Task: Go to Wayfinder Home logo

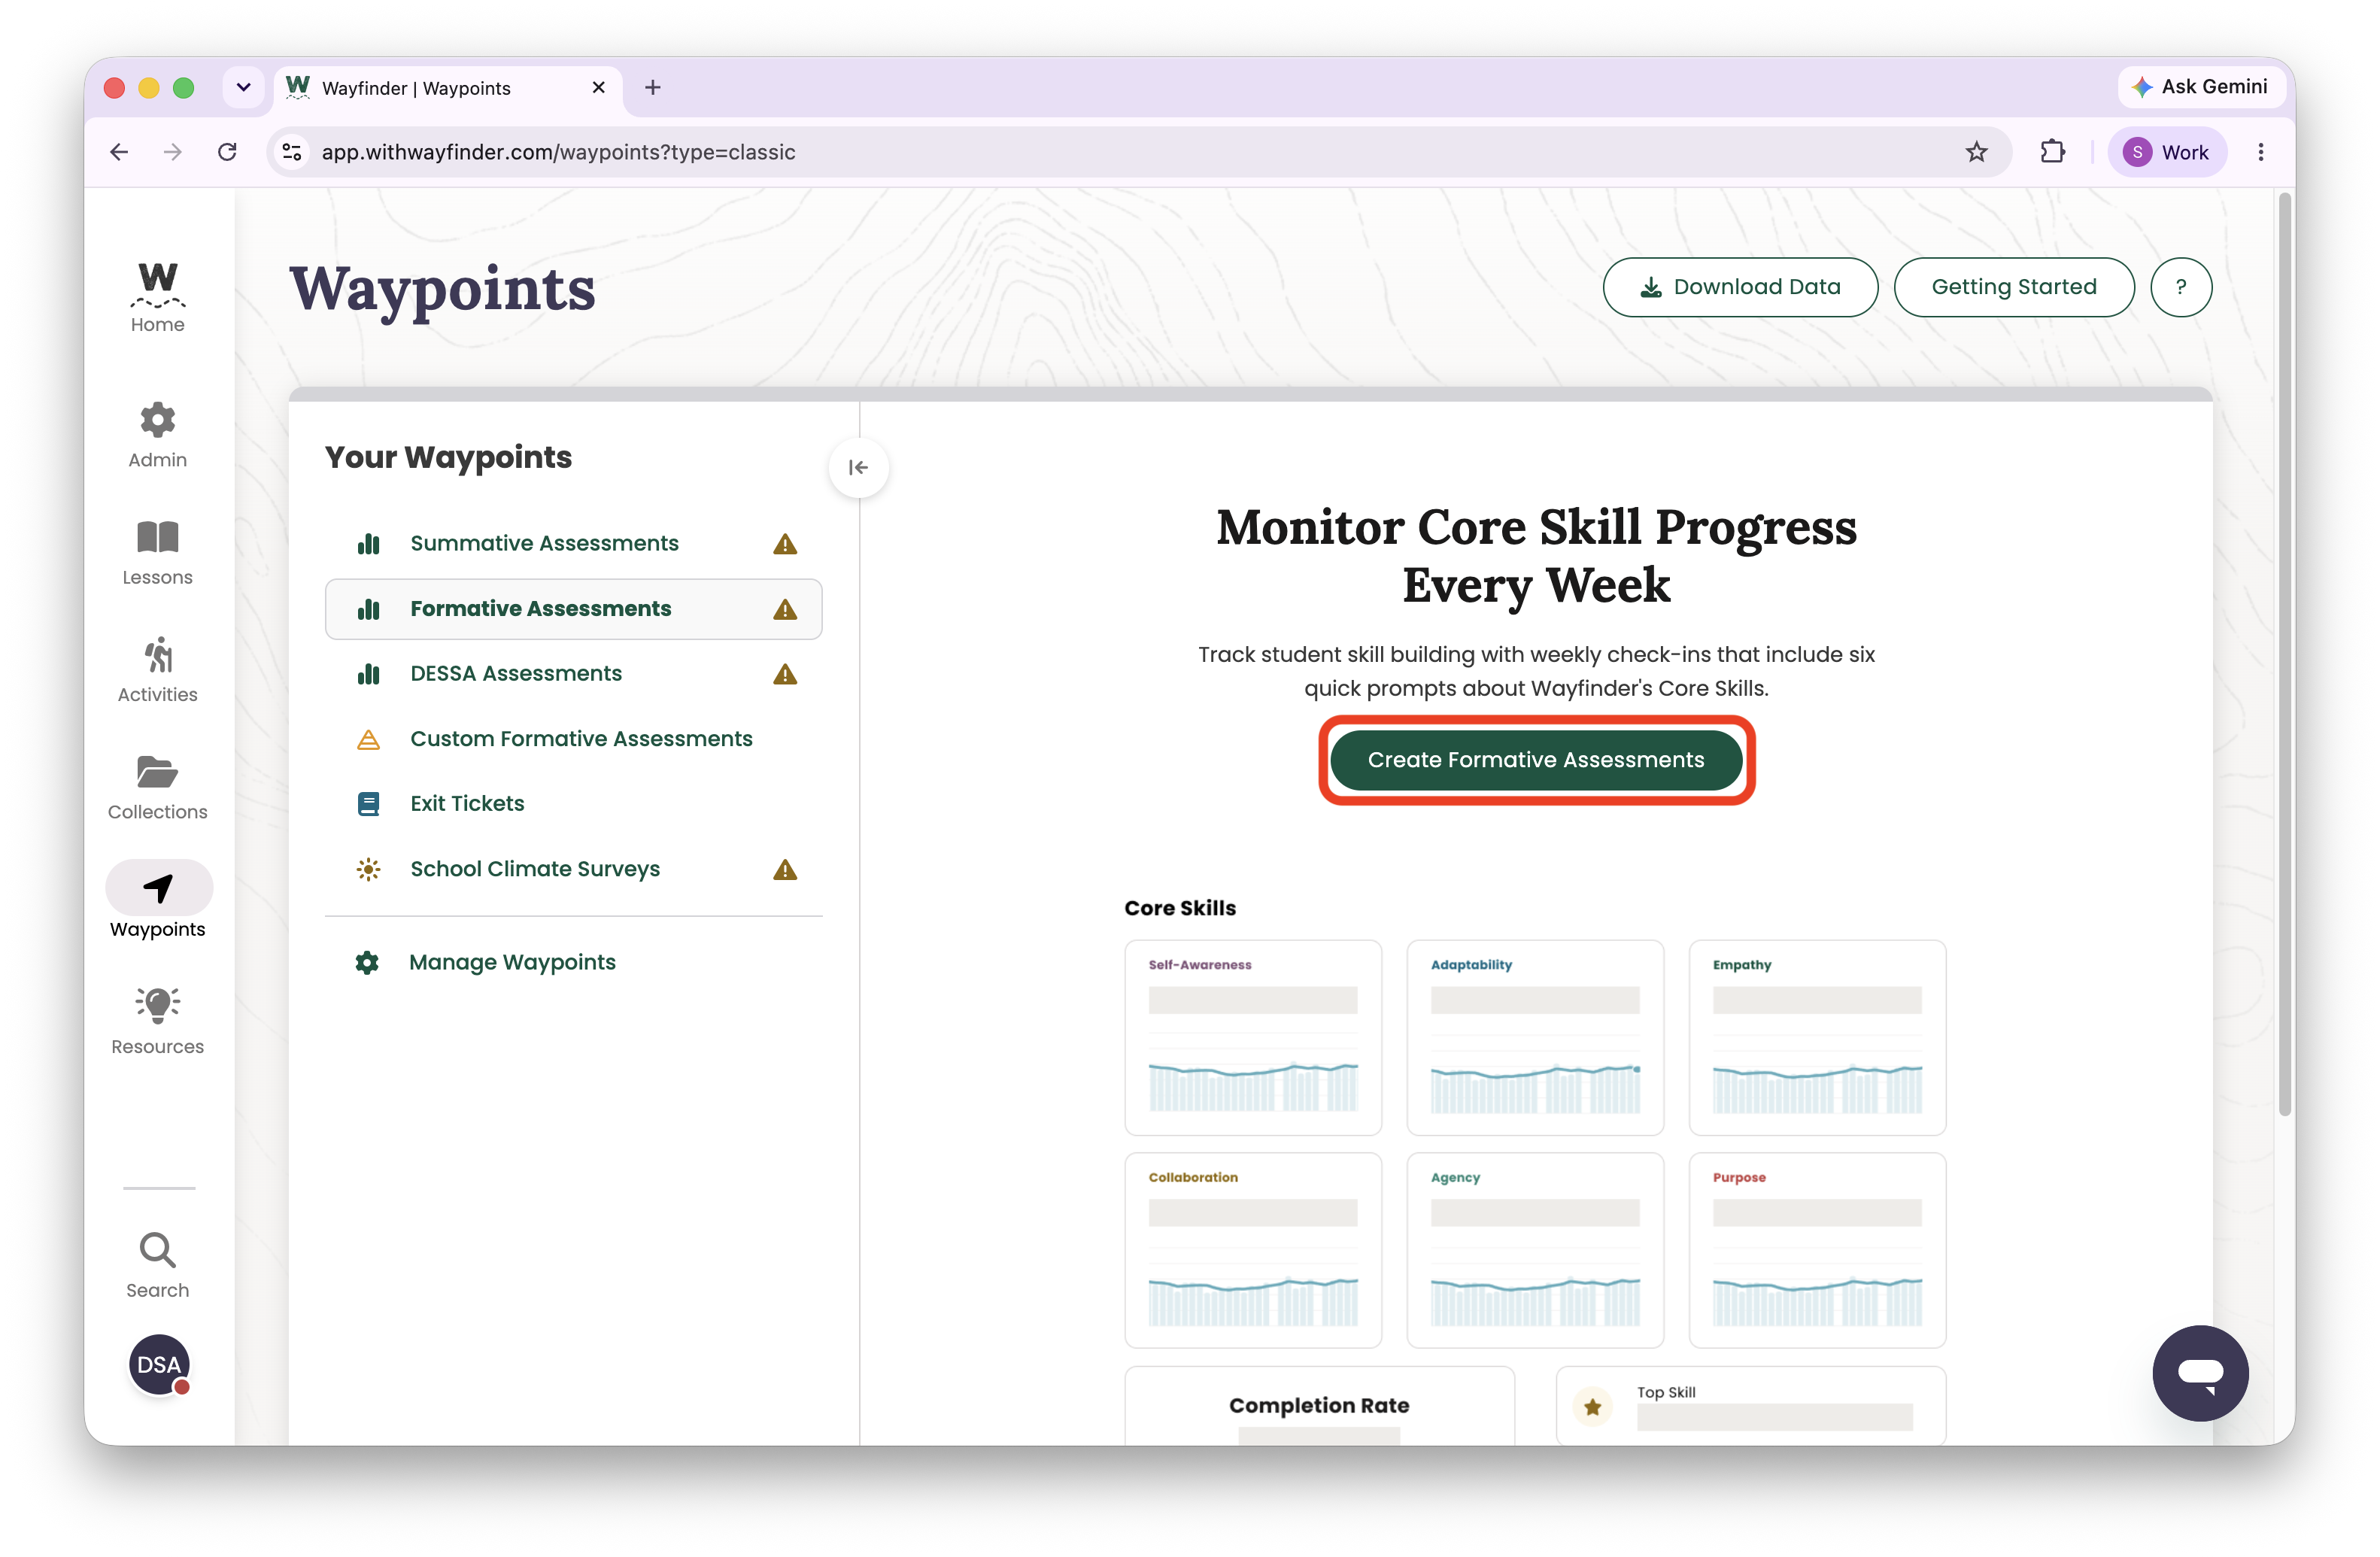Action: point(158,285)
